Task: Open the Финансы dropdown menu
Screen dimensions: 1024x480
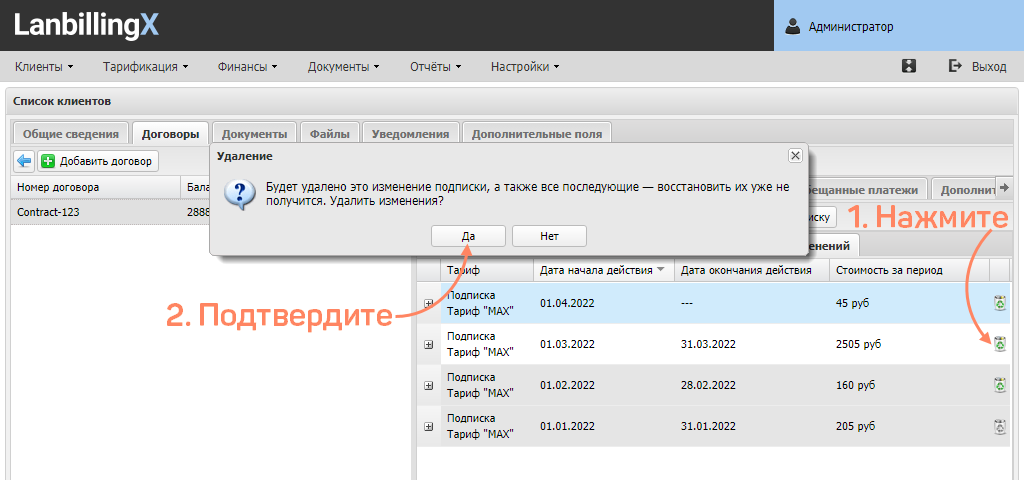Action: (248, 67)
